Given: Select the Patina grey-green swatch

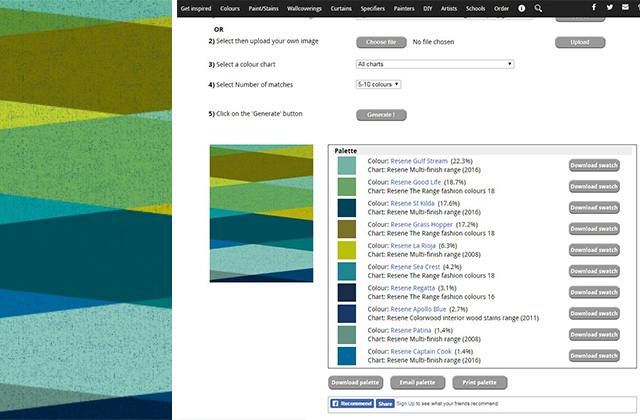Looking at the screenshot, I should pyautogui.click(x=347, y=335).
